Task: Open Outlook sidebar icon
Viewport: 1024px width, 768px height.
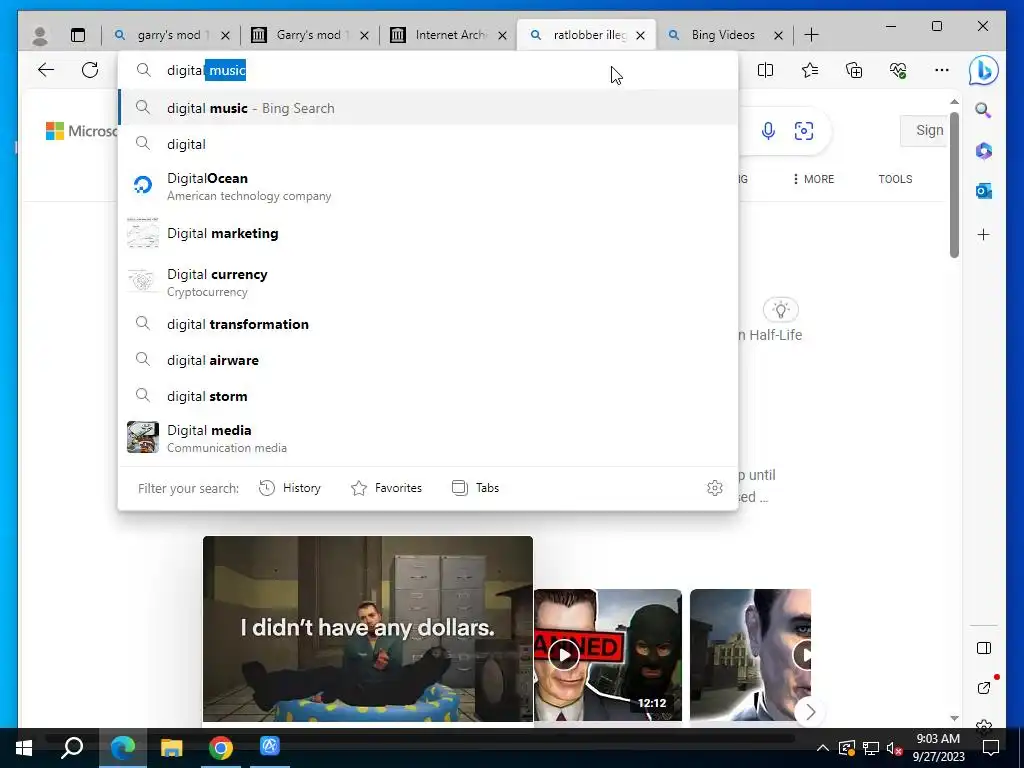Action: coord(984,191)
